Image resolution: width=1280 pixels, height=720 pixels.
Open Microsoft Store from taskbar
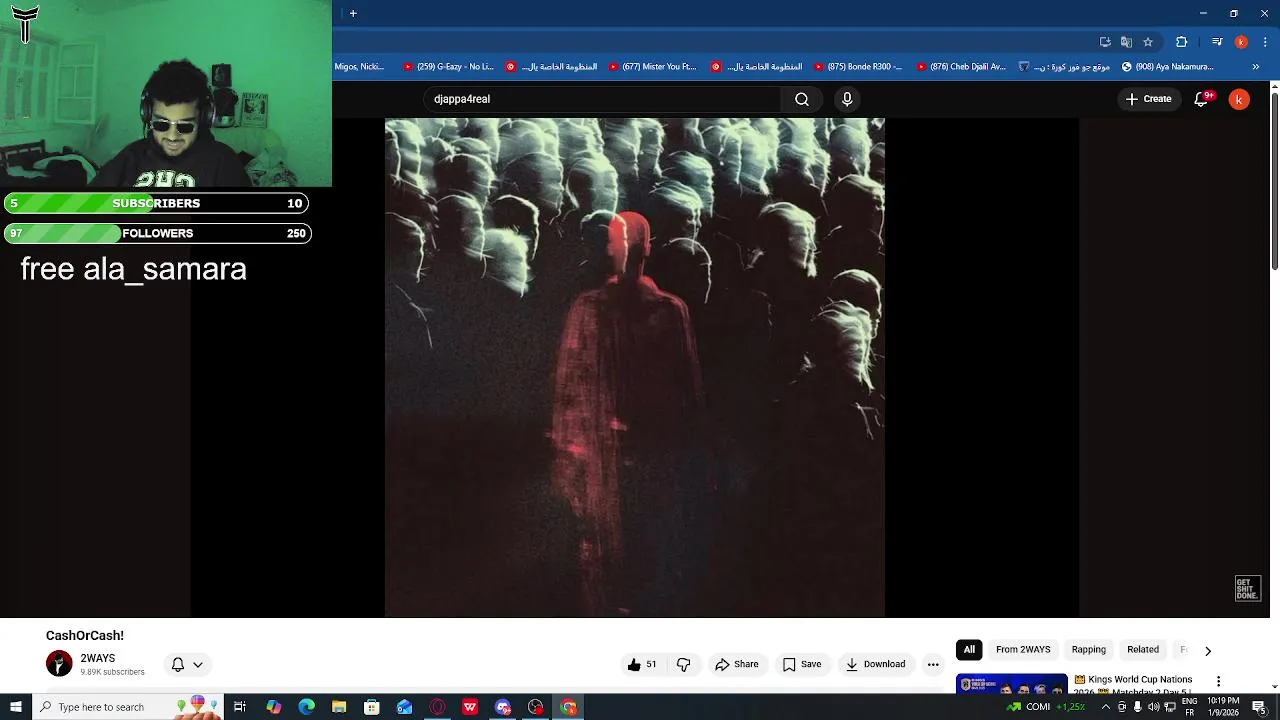[372, 707]
